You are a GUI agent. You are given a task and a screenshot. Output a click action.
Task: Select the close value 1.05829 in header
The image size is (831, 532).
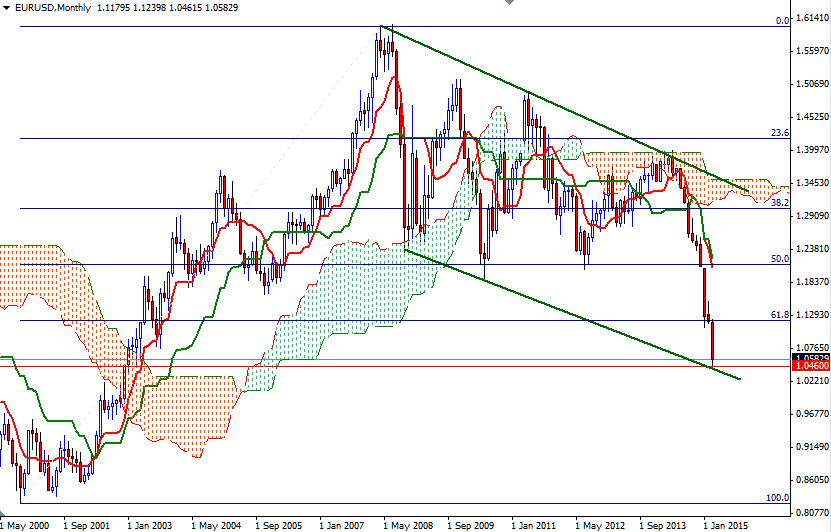click(222, 8)
